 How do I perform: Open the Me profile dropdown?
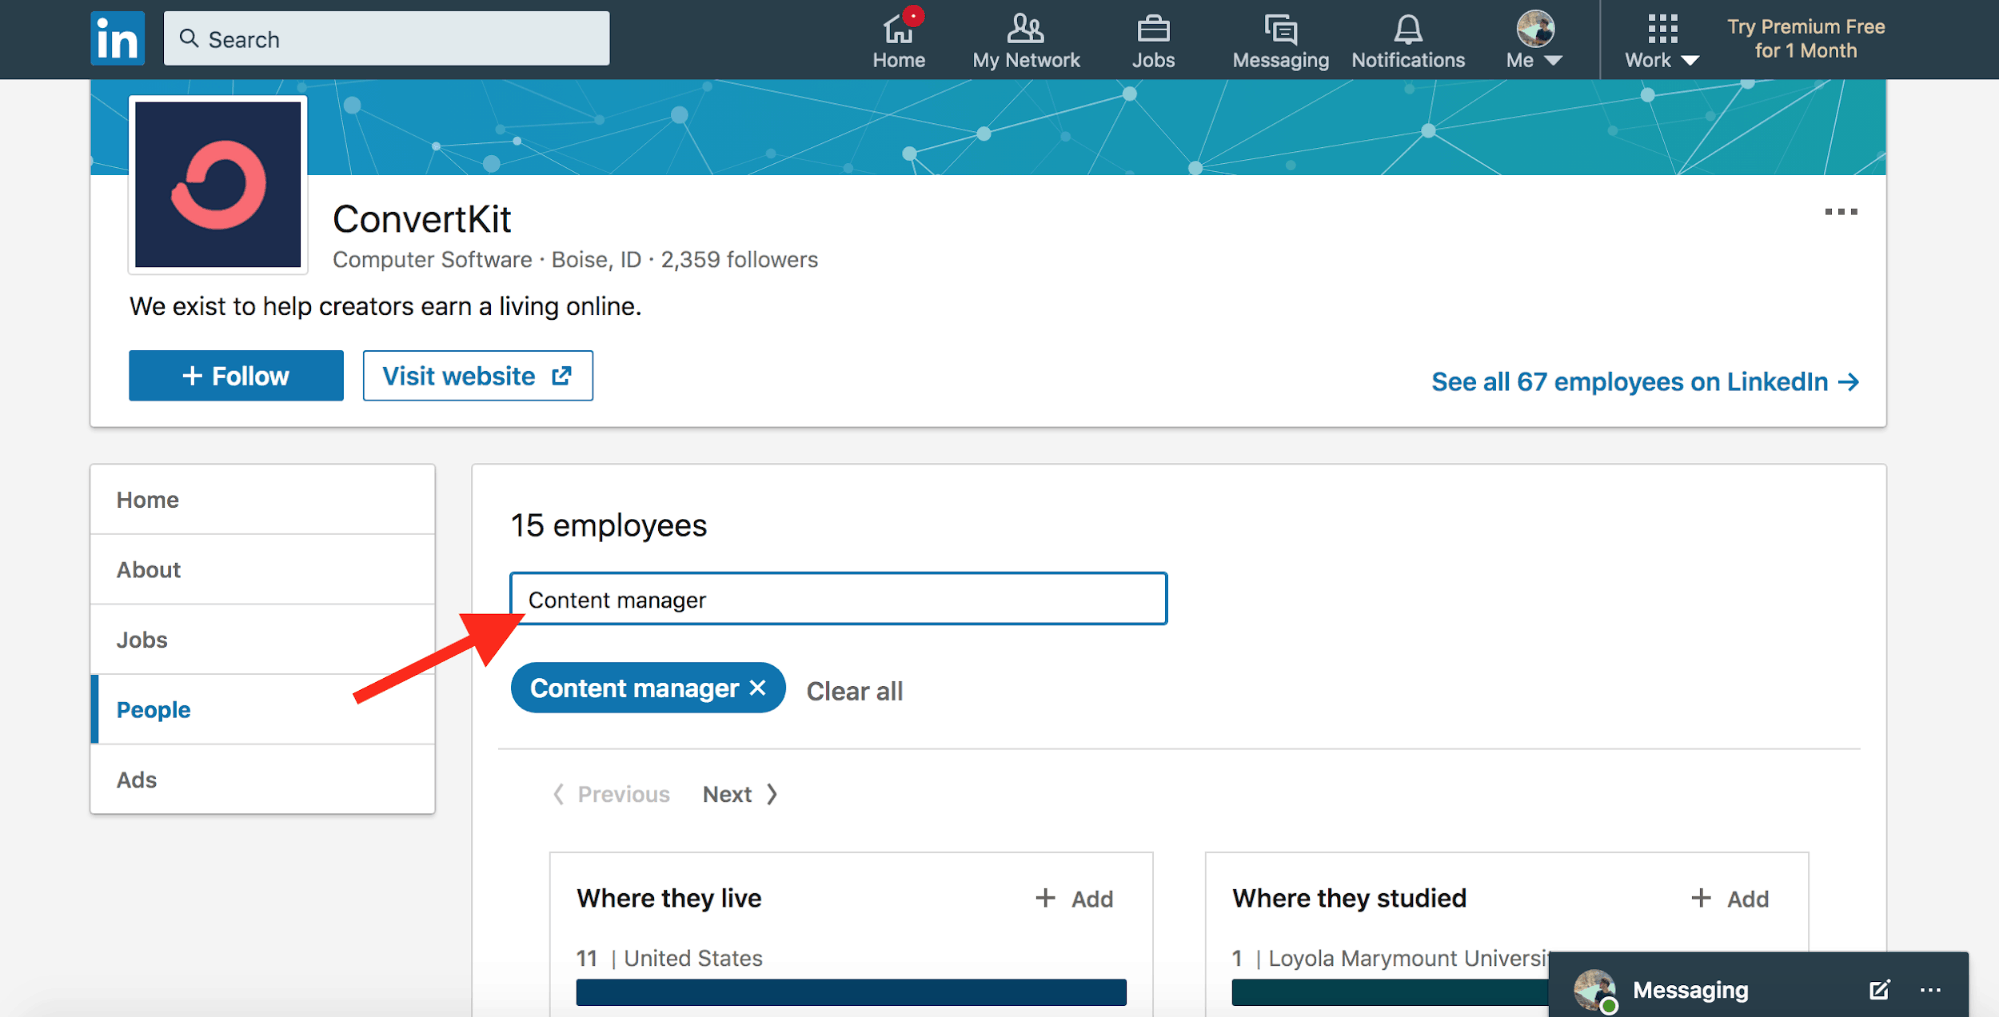tap(1534, 40)
